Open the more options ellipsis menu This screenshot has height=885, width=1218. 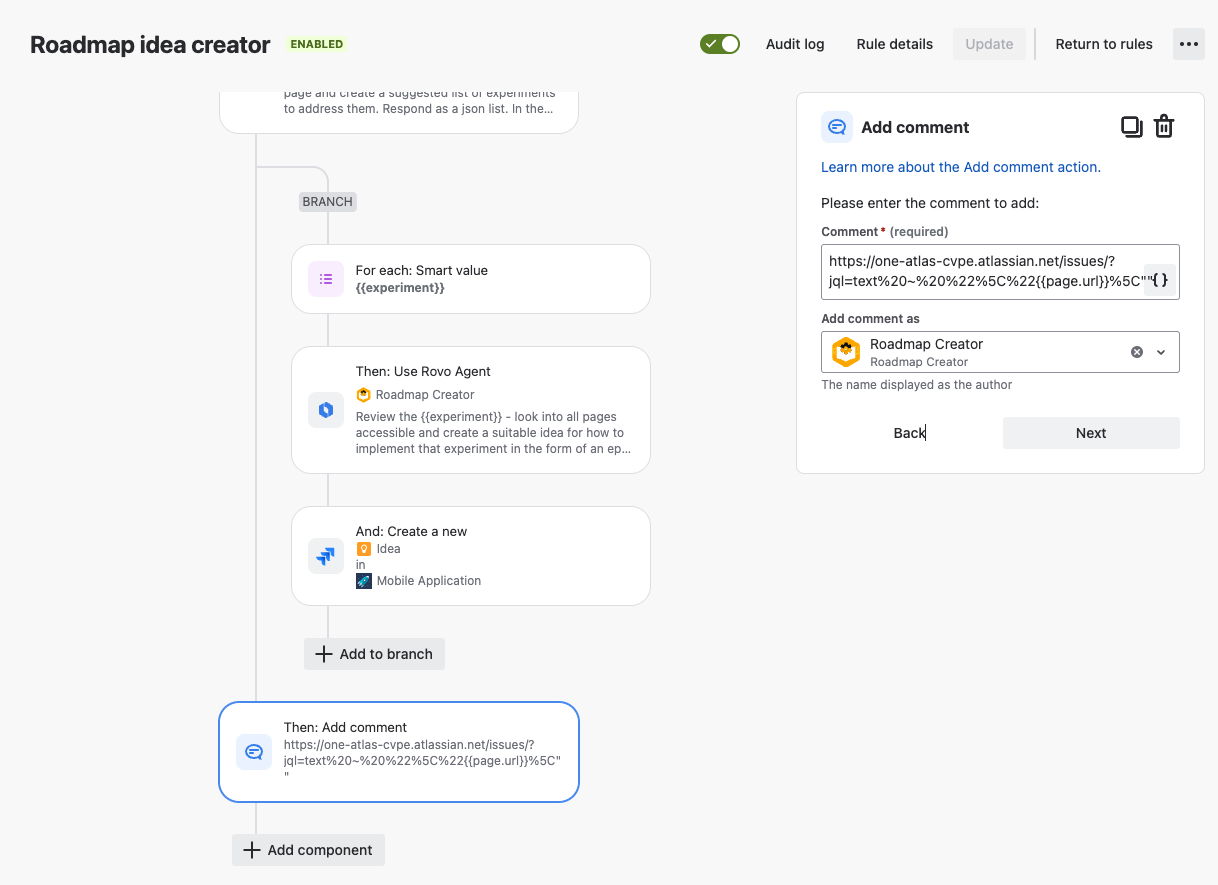point(1189,44)
